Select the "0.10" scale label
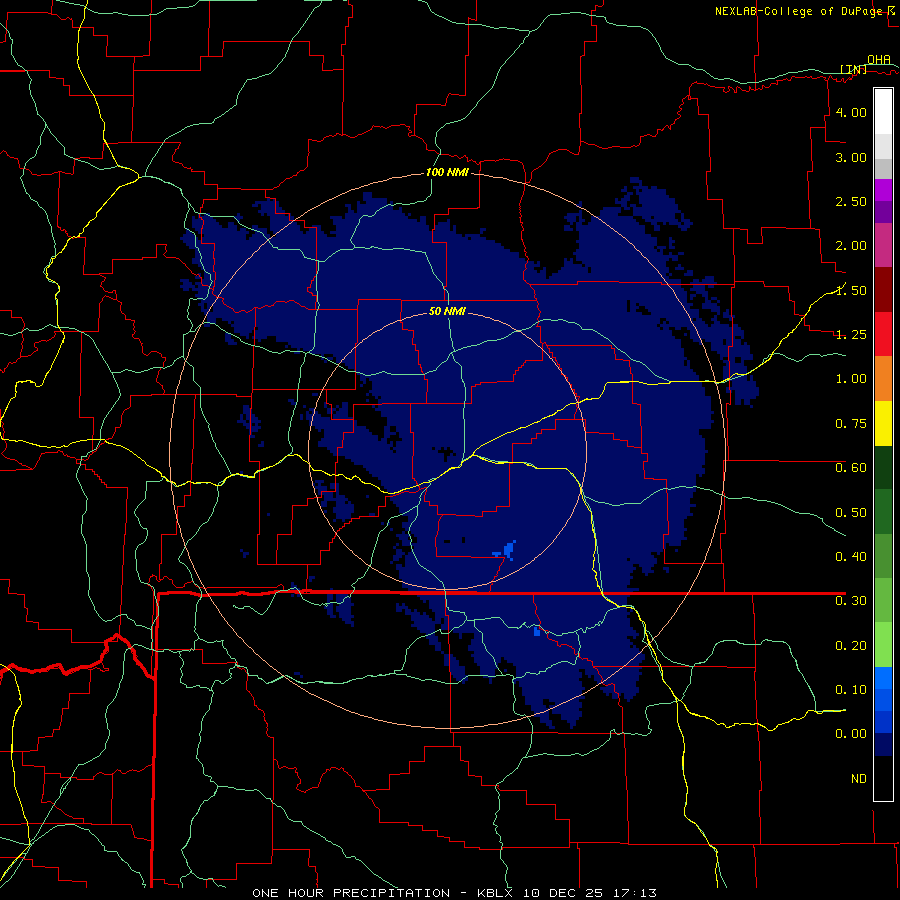This screenshot has width=900, height=900. point(851,689)
